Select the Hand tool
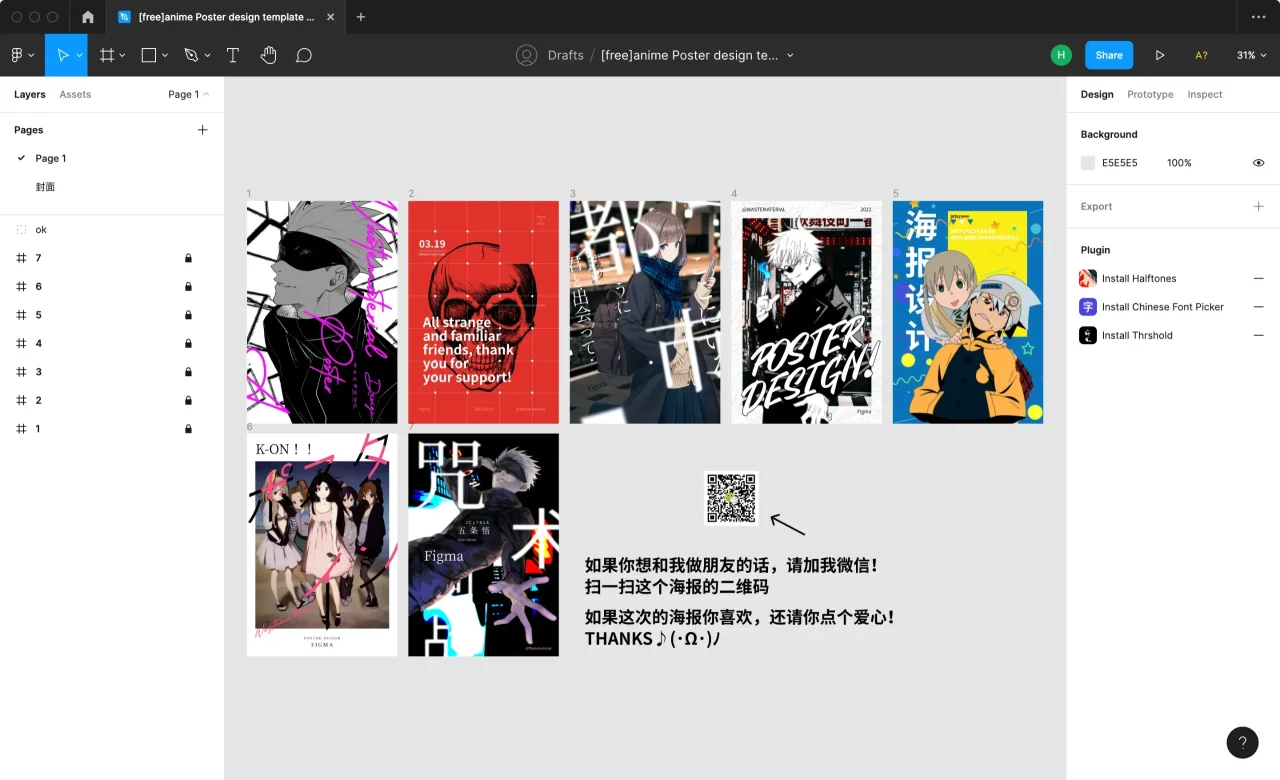The width and height of the screenshot is (1280, 780). (x=268, y=55)
